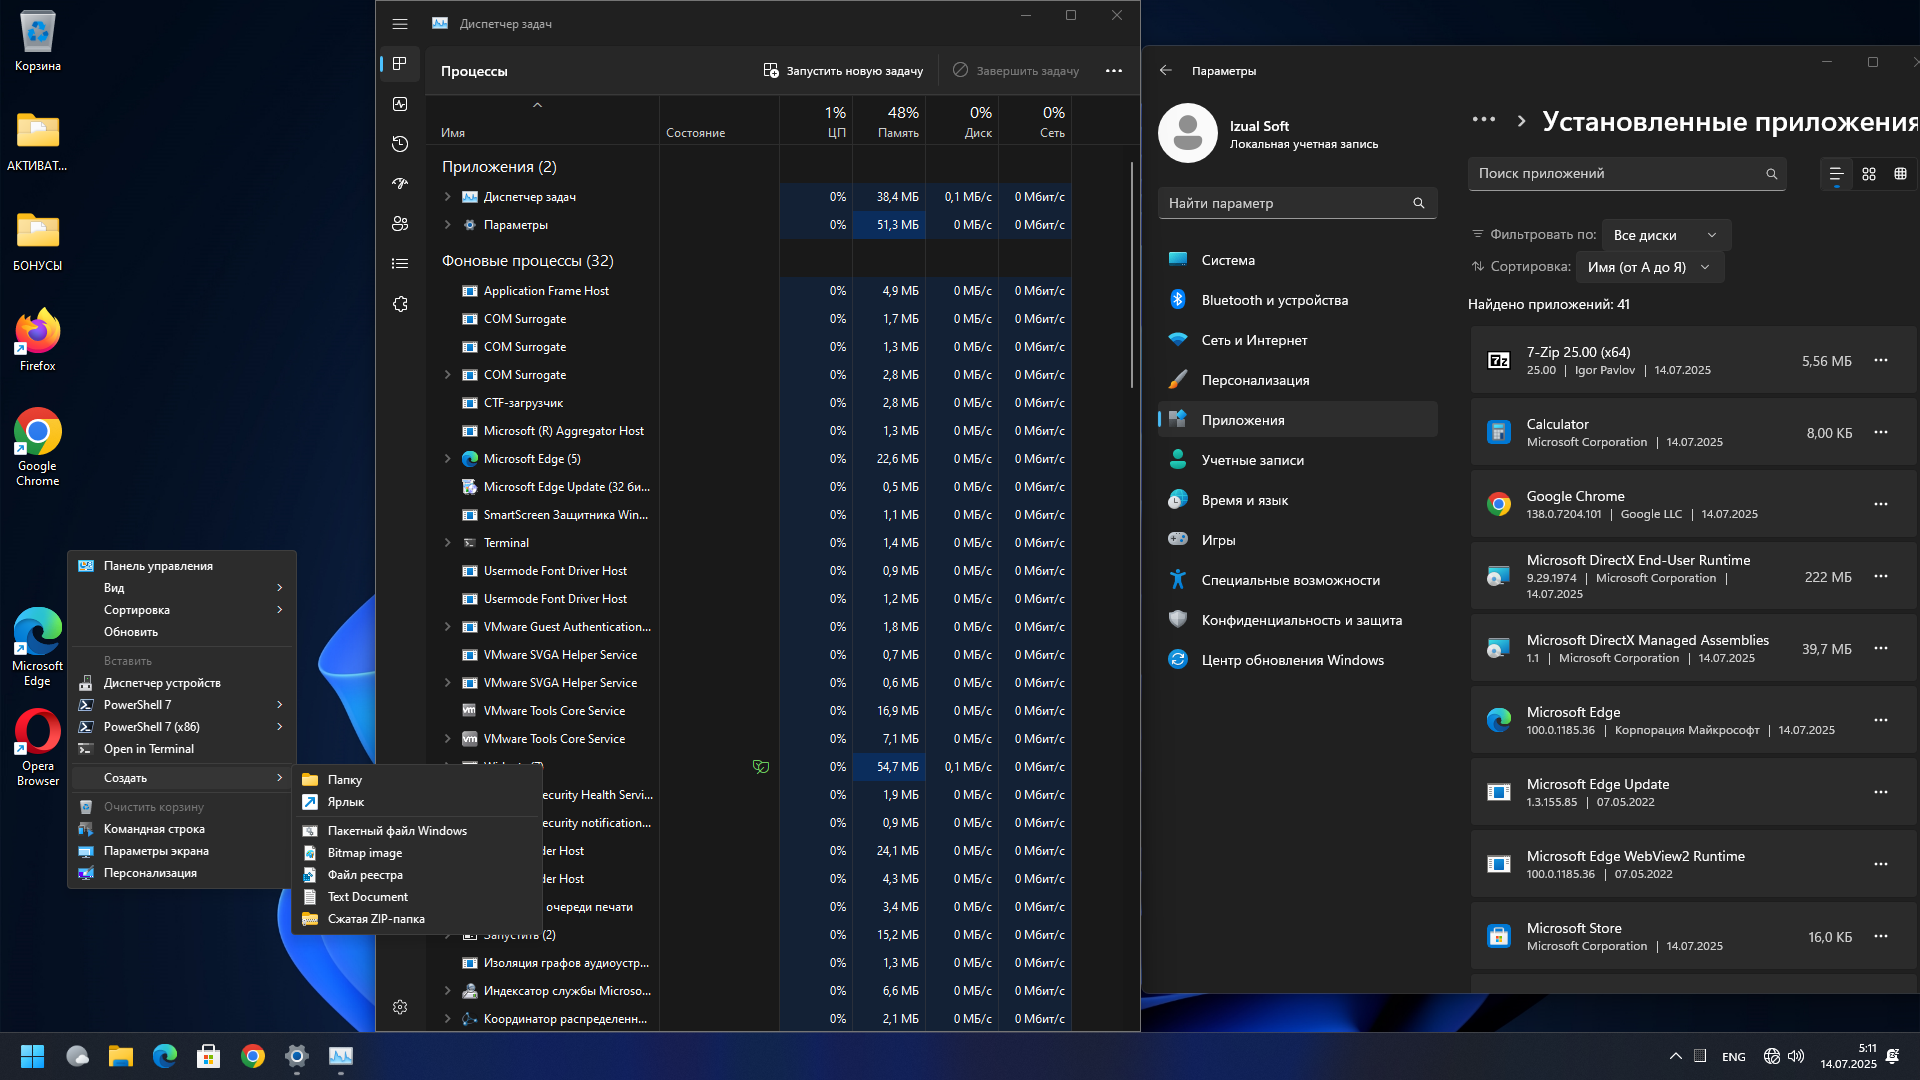Open Корзина on the desktop
Image resolution: width=1920 pixels, height=1080 pixels.
point(38,42)
